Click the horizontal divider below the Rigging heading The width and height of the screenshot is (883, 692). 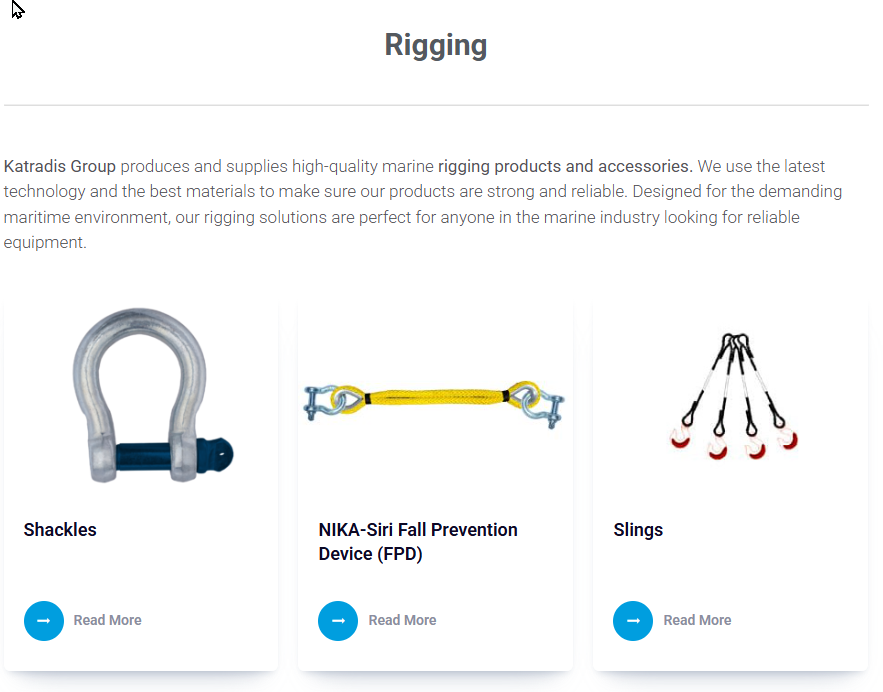pyautogui.click(x=436, y=105)
